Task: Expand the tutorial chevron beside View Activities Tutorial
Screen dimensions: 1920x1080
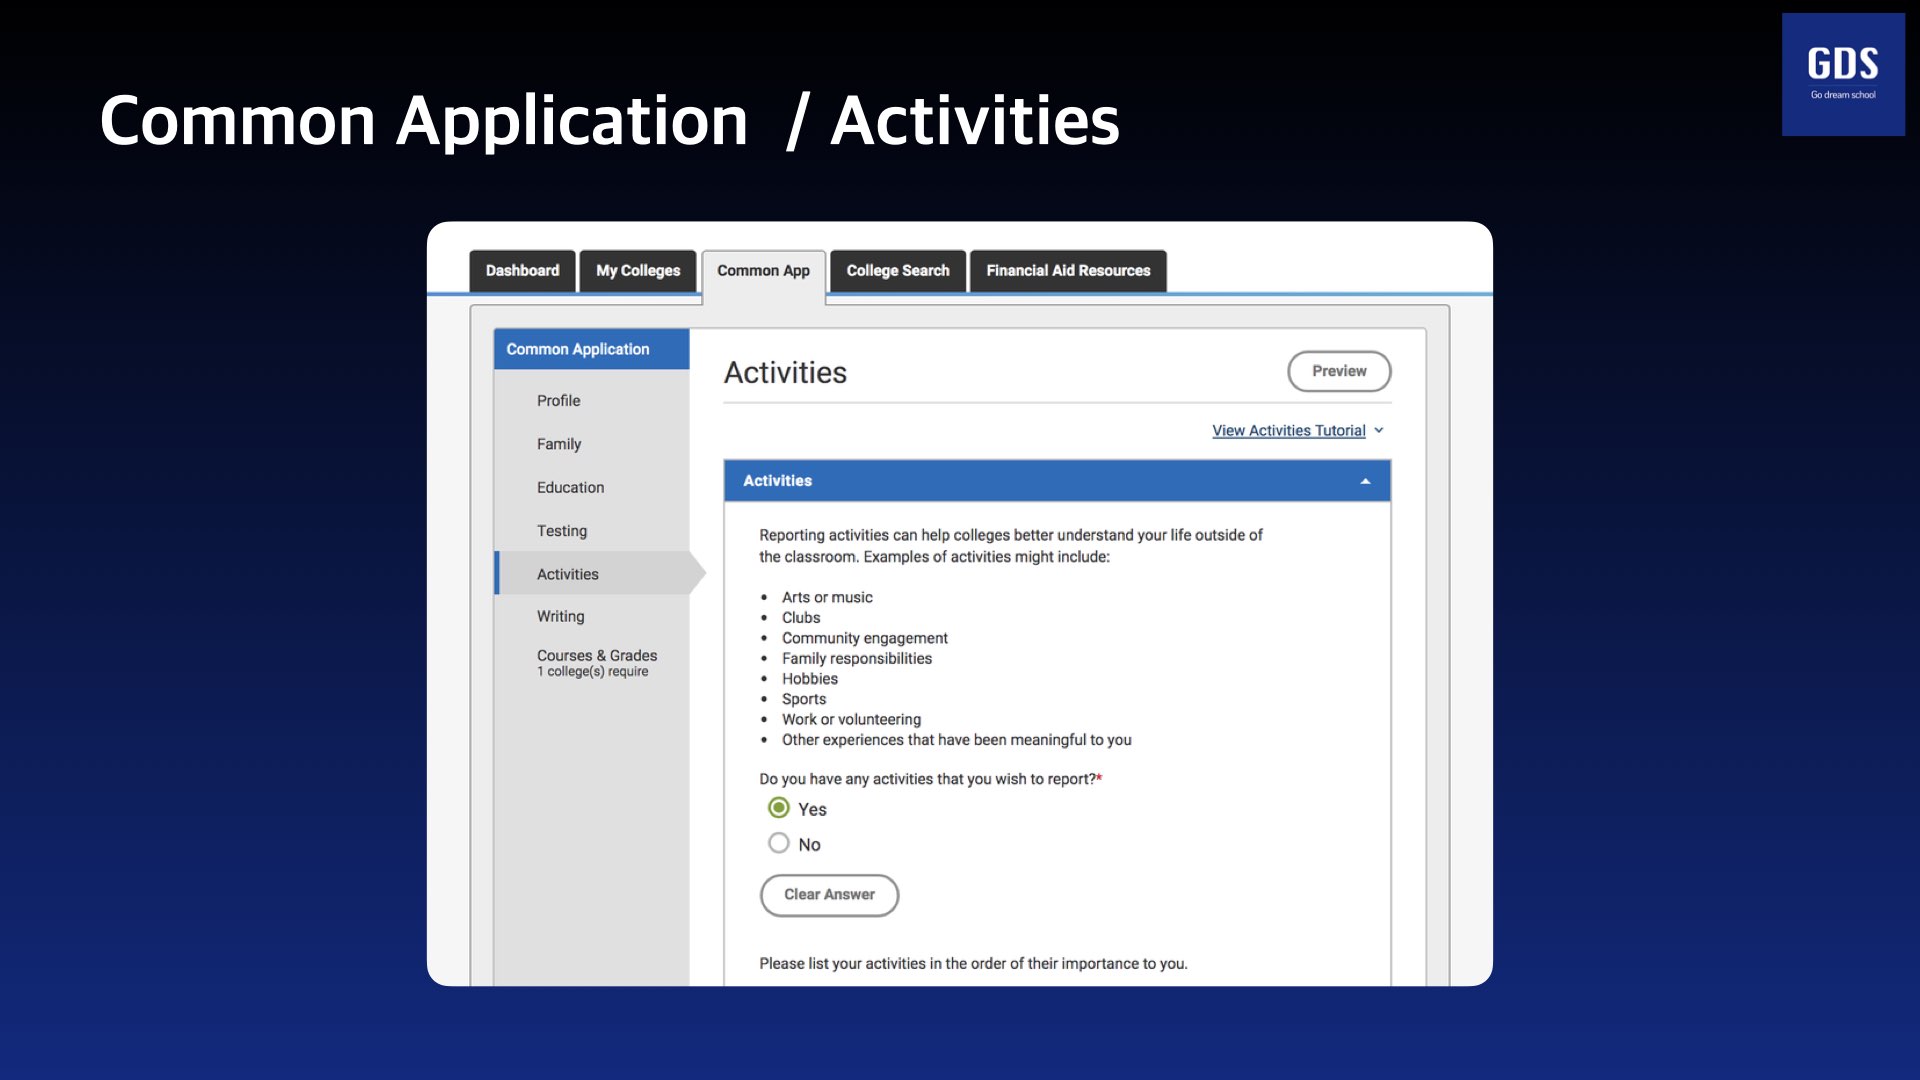Action: [1379, 430]
